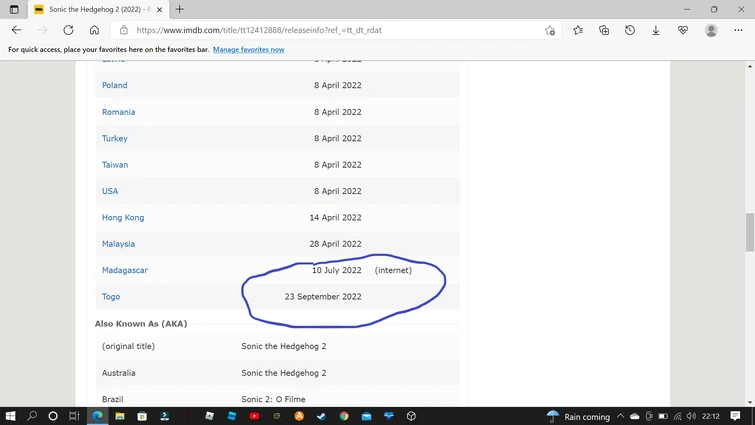
Task: Click the scrollbar up arrow
Action: (750, 66)
